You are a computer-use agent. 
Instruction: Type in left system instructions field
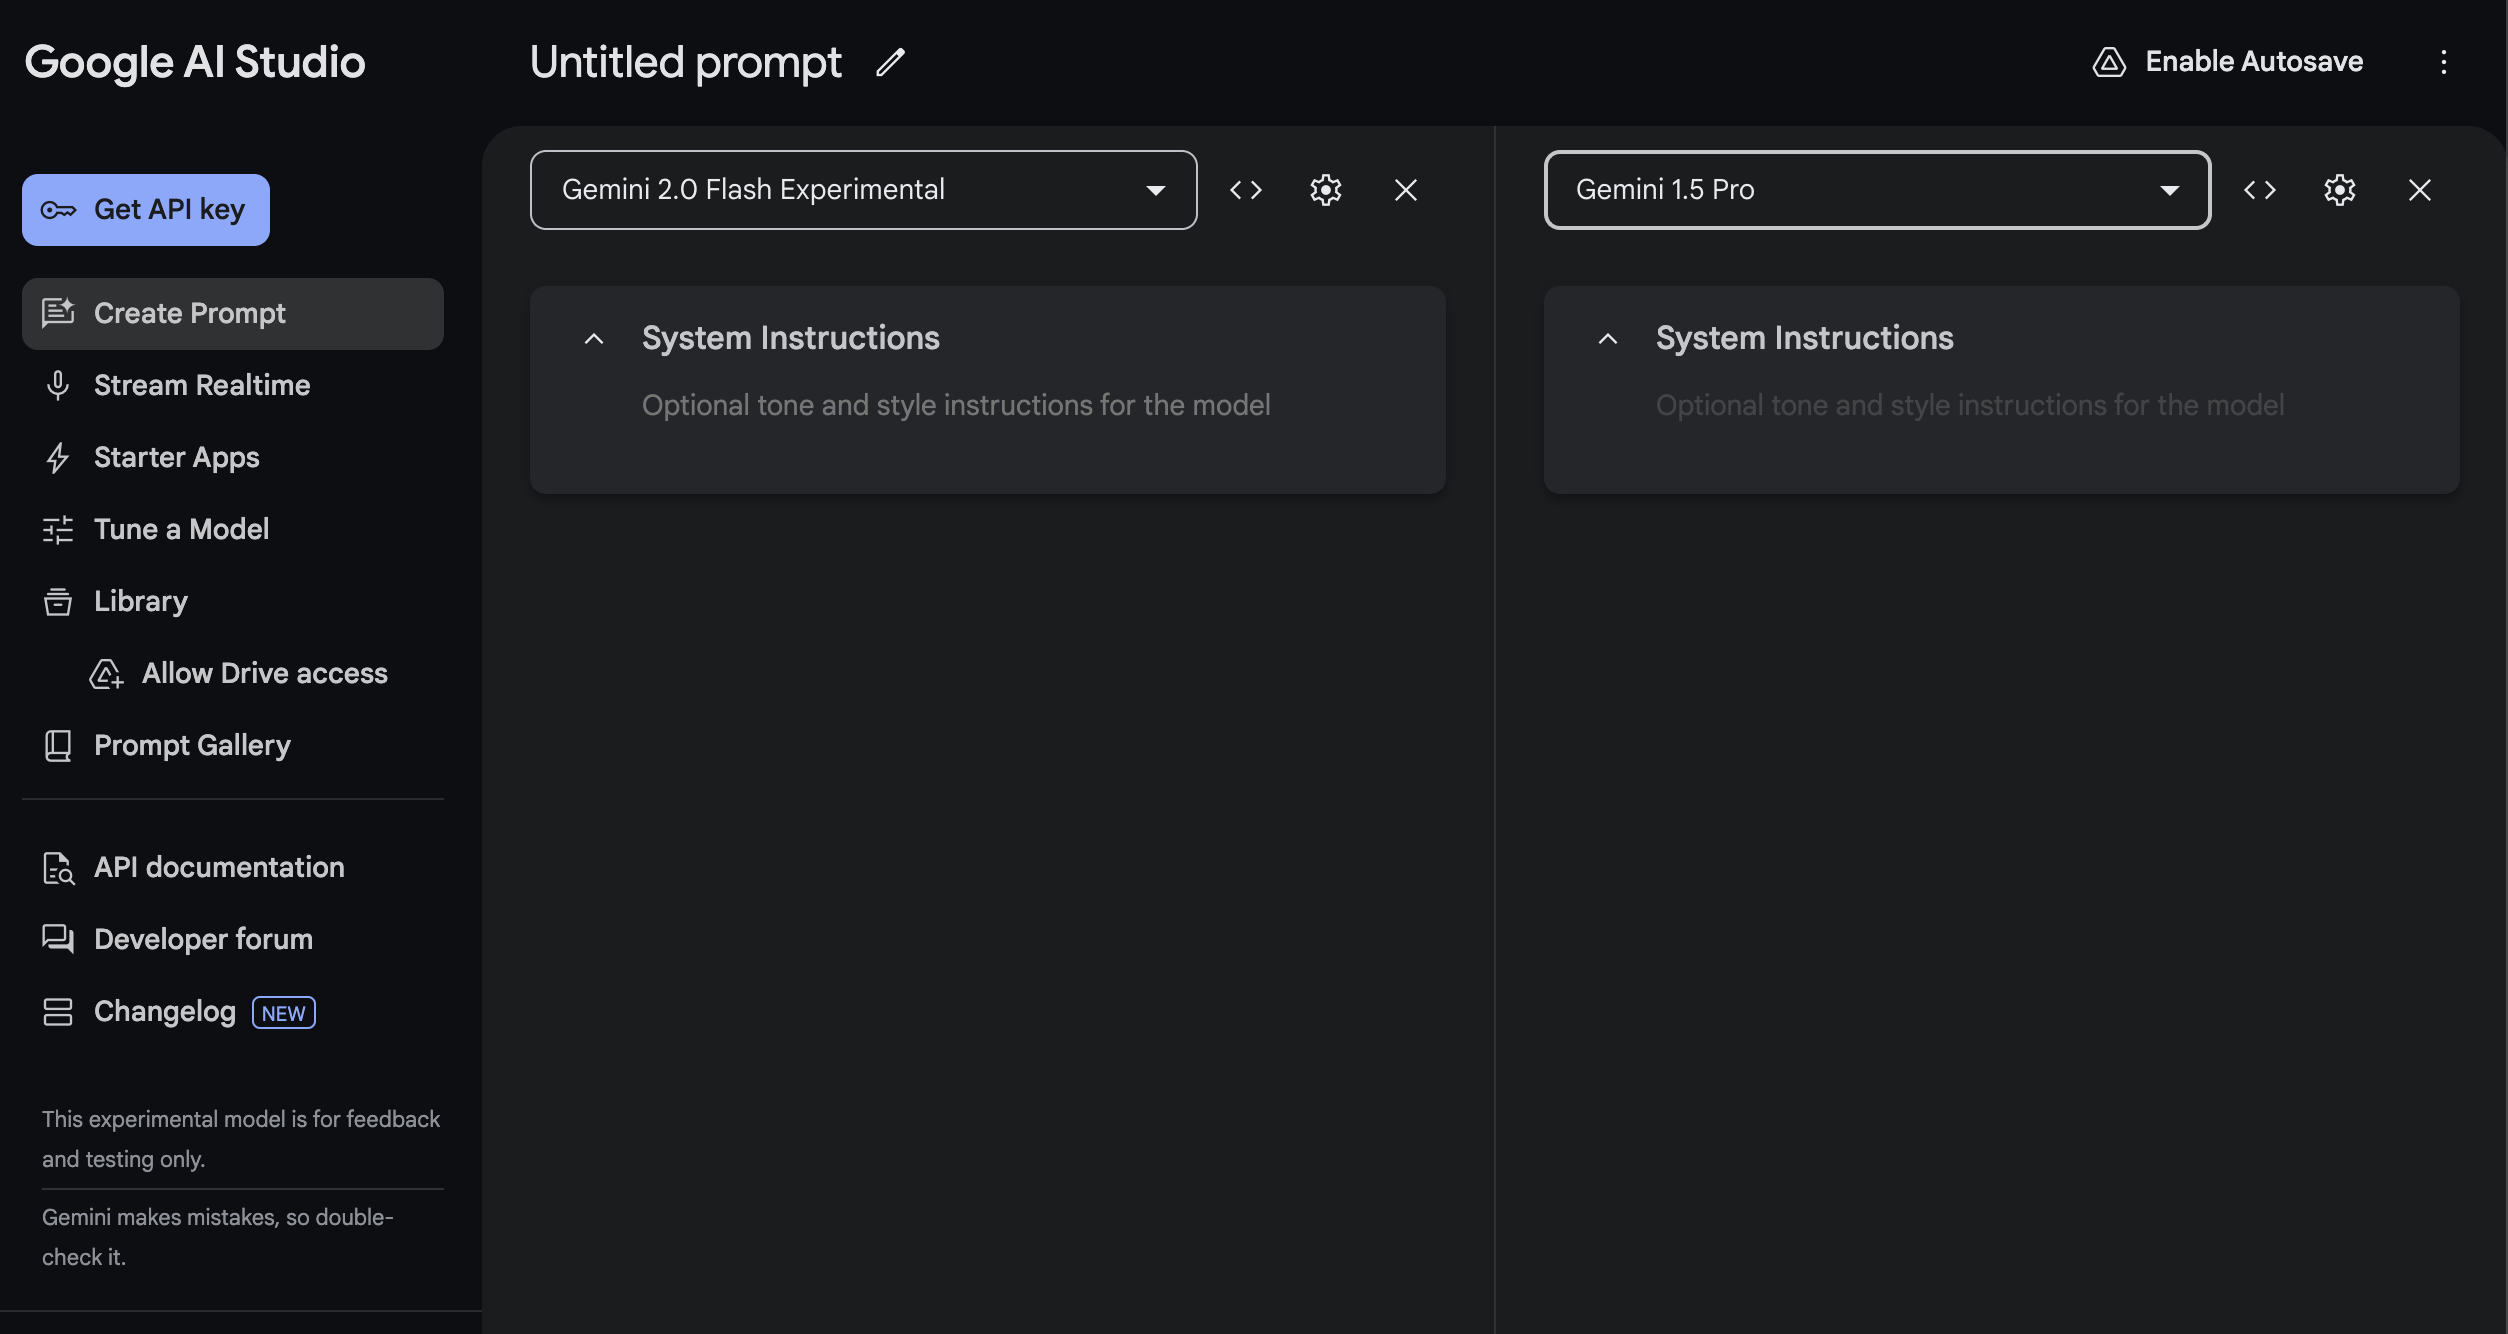pos(955,406)
